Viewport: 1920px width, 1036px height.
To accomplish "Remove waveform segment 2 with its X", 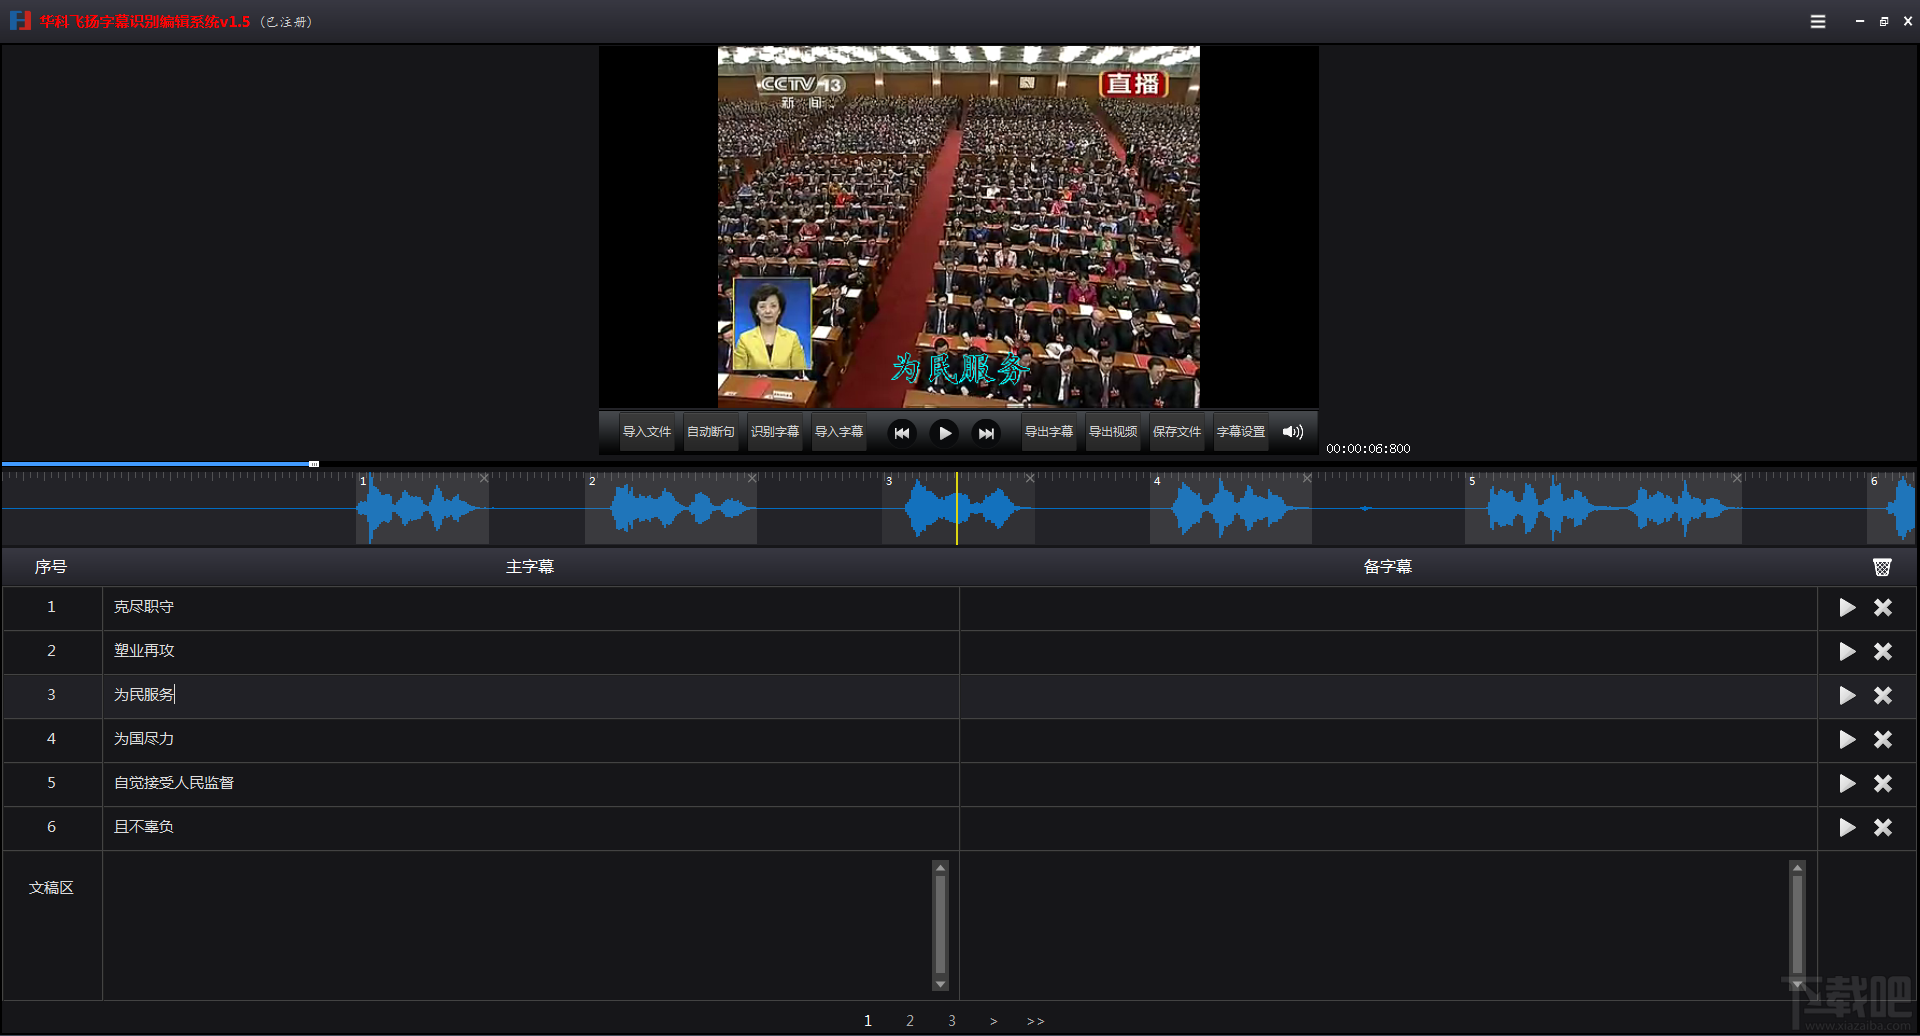I will (752, 478).
